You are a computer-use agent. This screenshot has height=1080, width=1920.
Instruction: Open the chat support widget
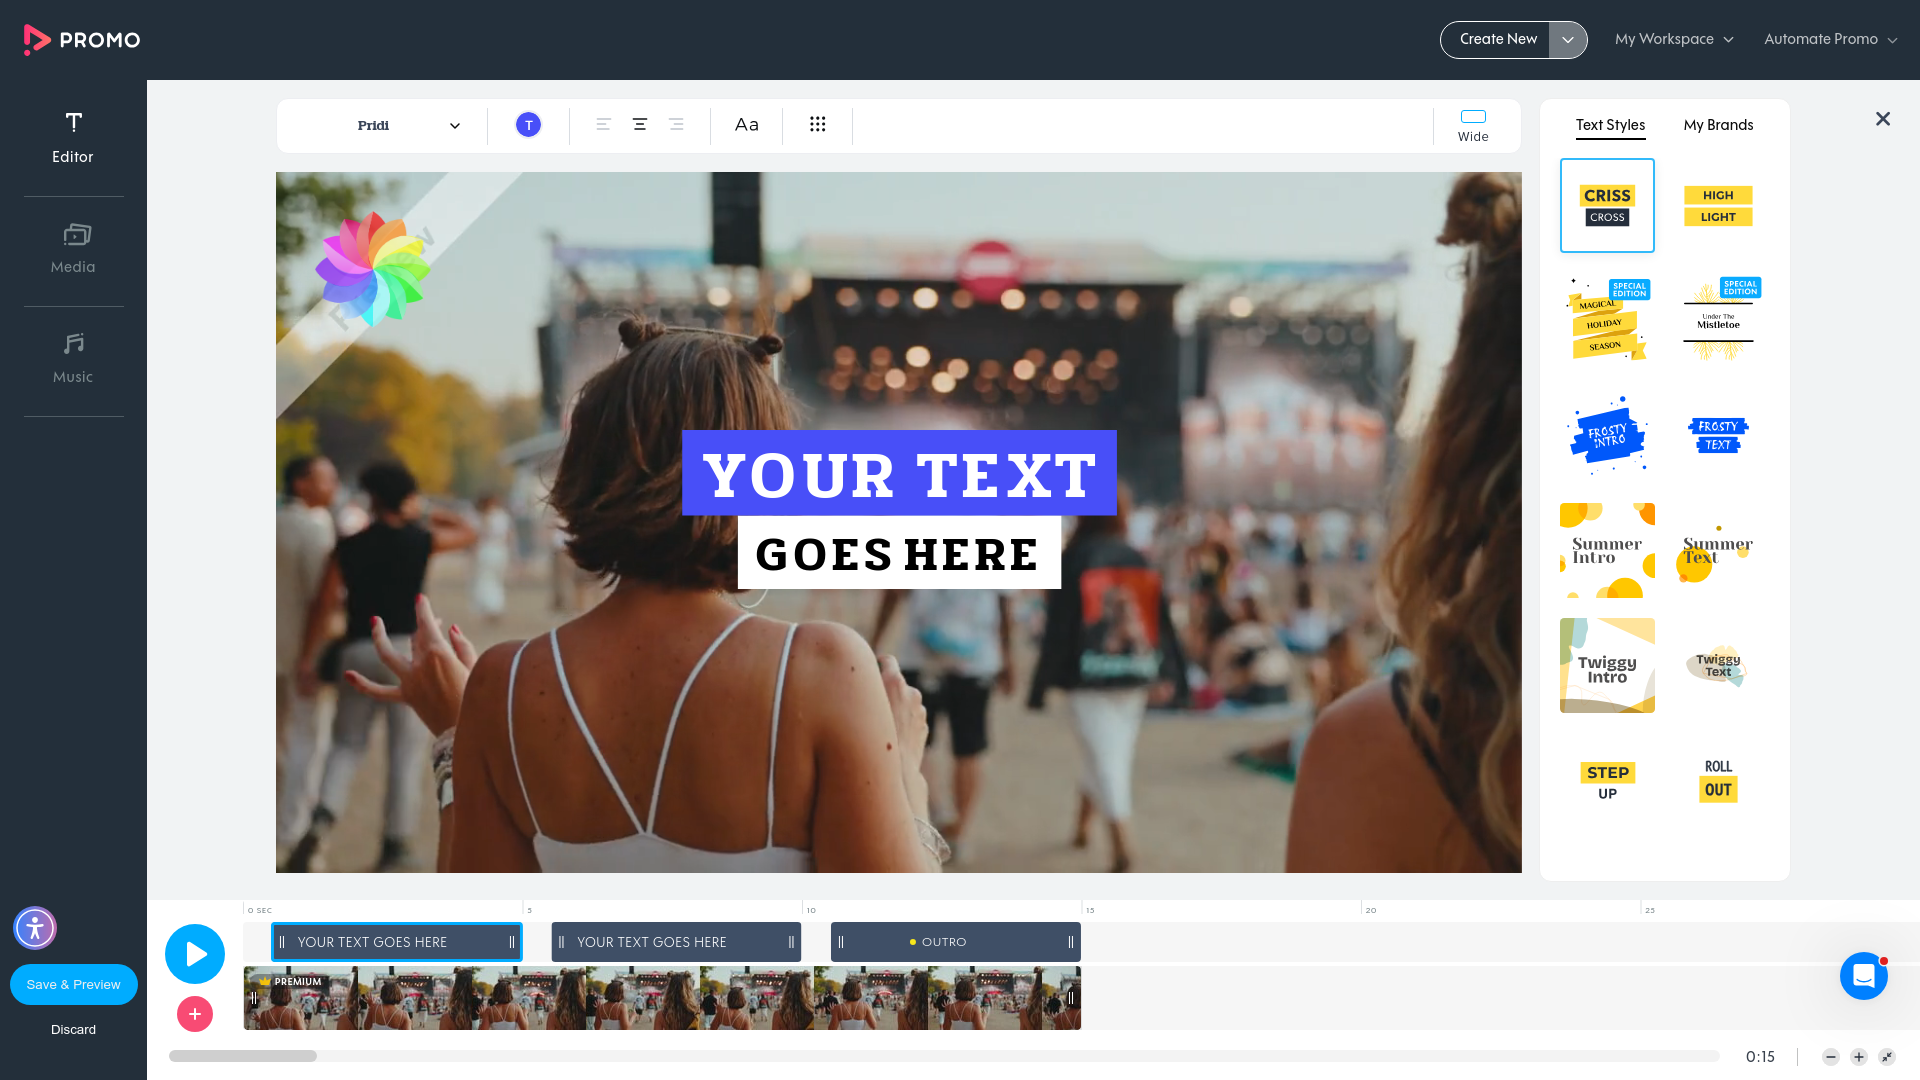tap(1864, 976)
